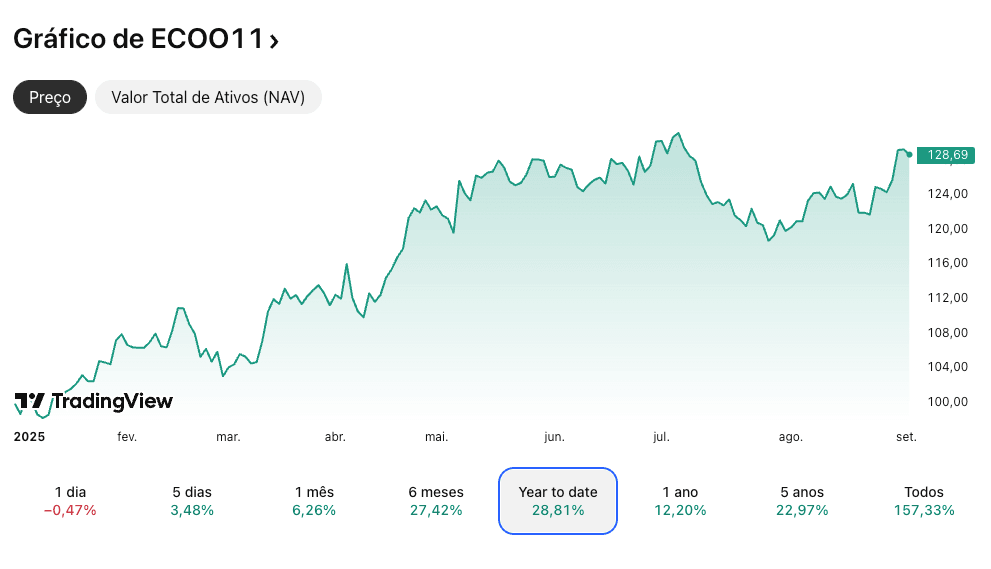Click the current price label 128,69

click(x=946, y=155)
